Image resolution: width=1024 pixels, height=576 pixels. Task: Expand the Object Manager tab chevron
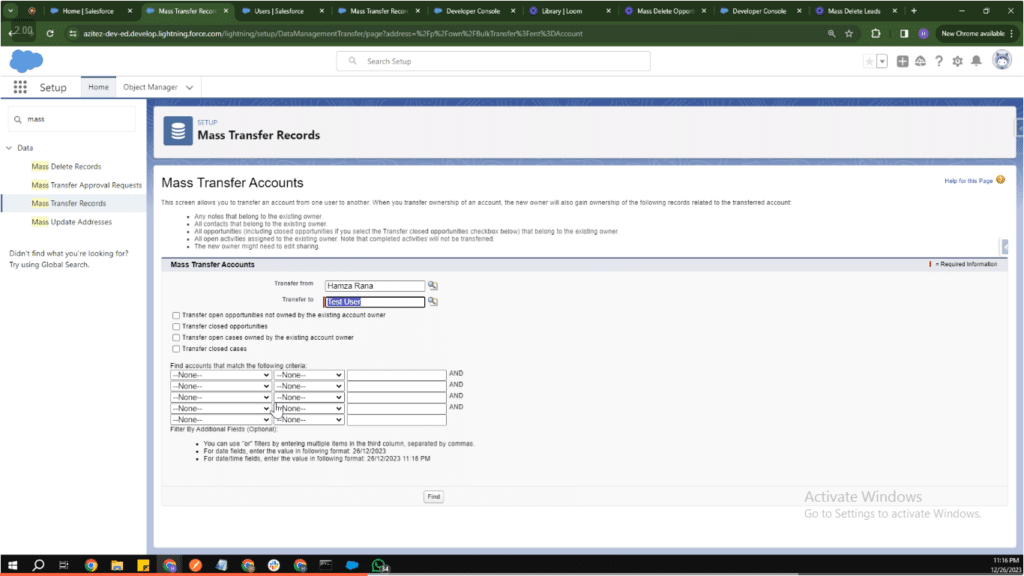189,88
